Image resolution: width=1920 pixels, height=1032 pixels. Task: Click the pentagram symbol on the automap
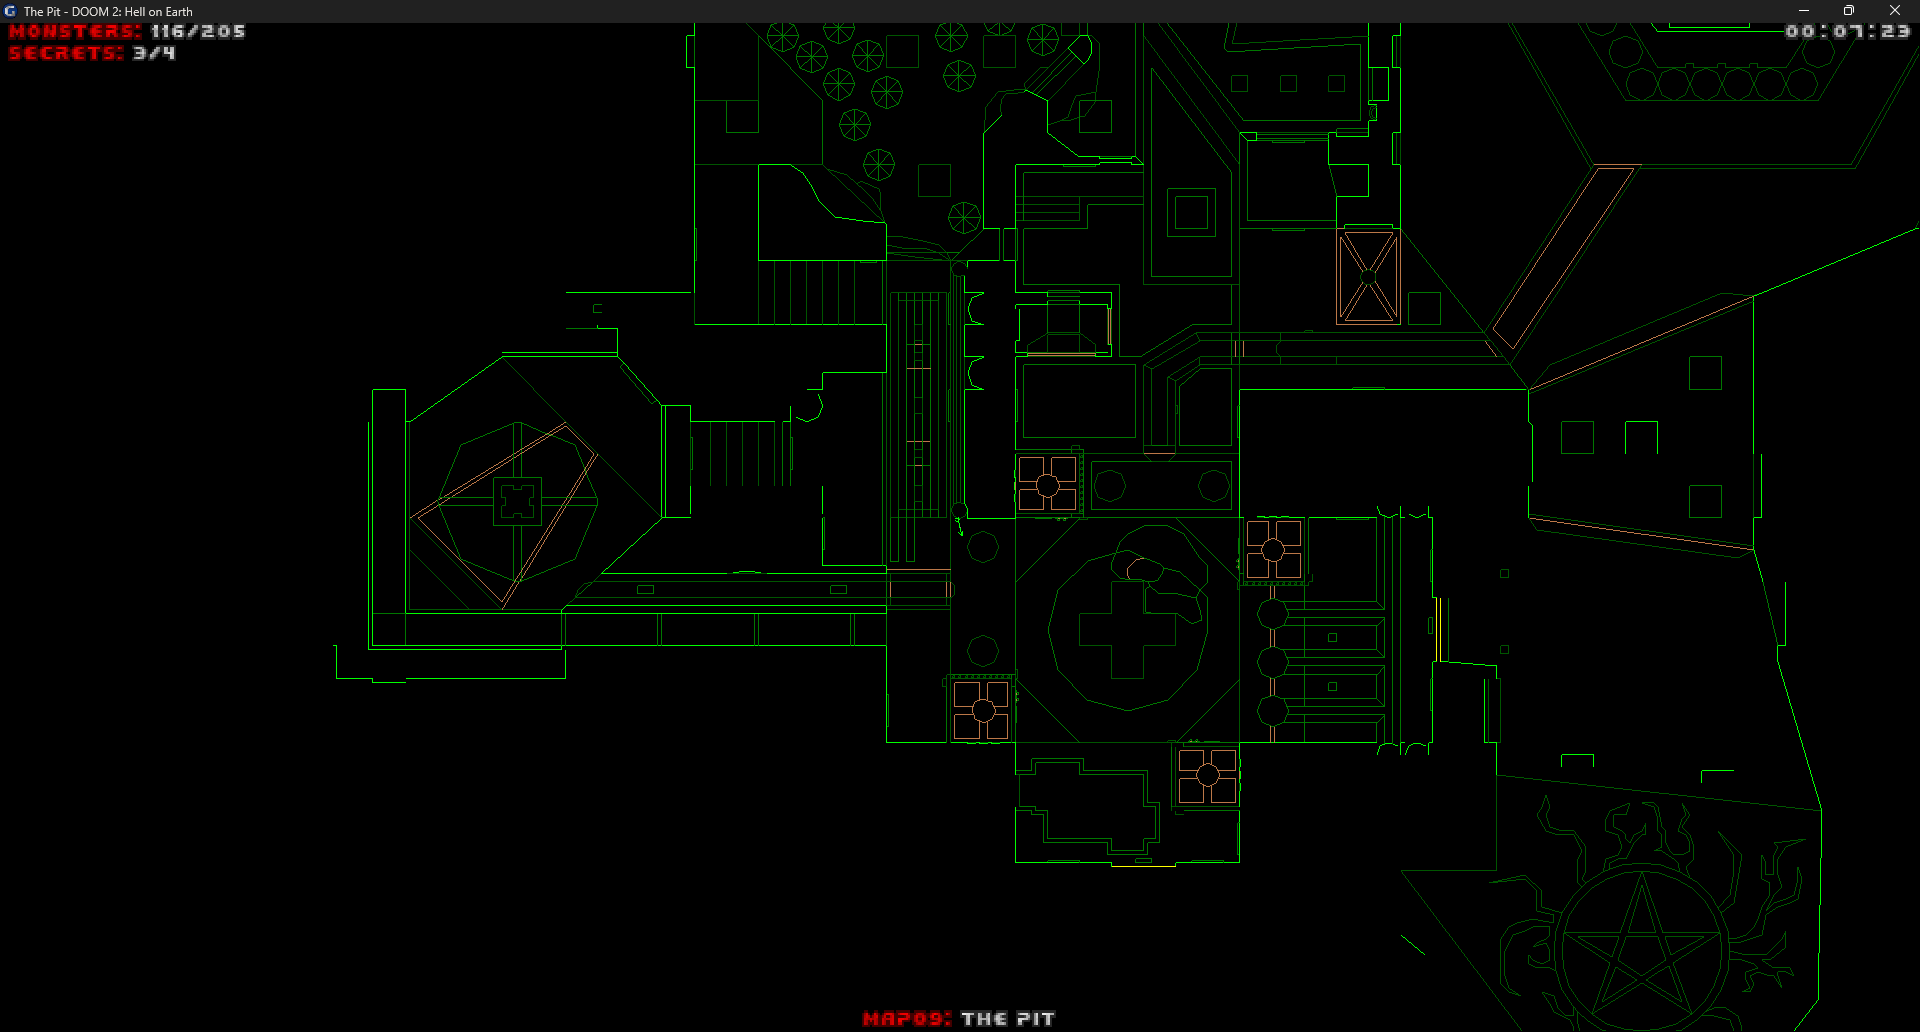(1642, 949)
